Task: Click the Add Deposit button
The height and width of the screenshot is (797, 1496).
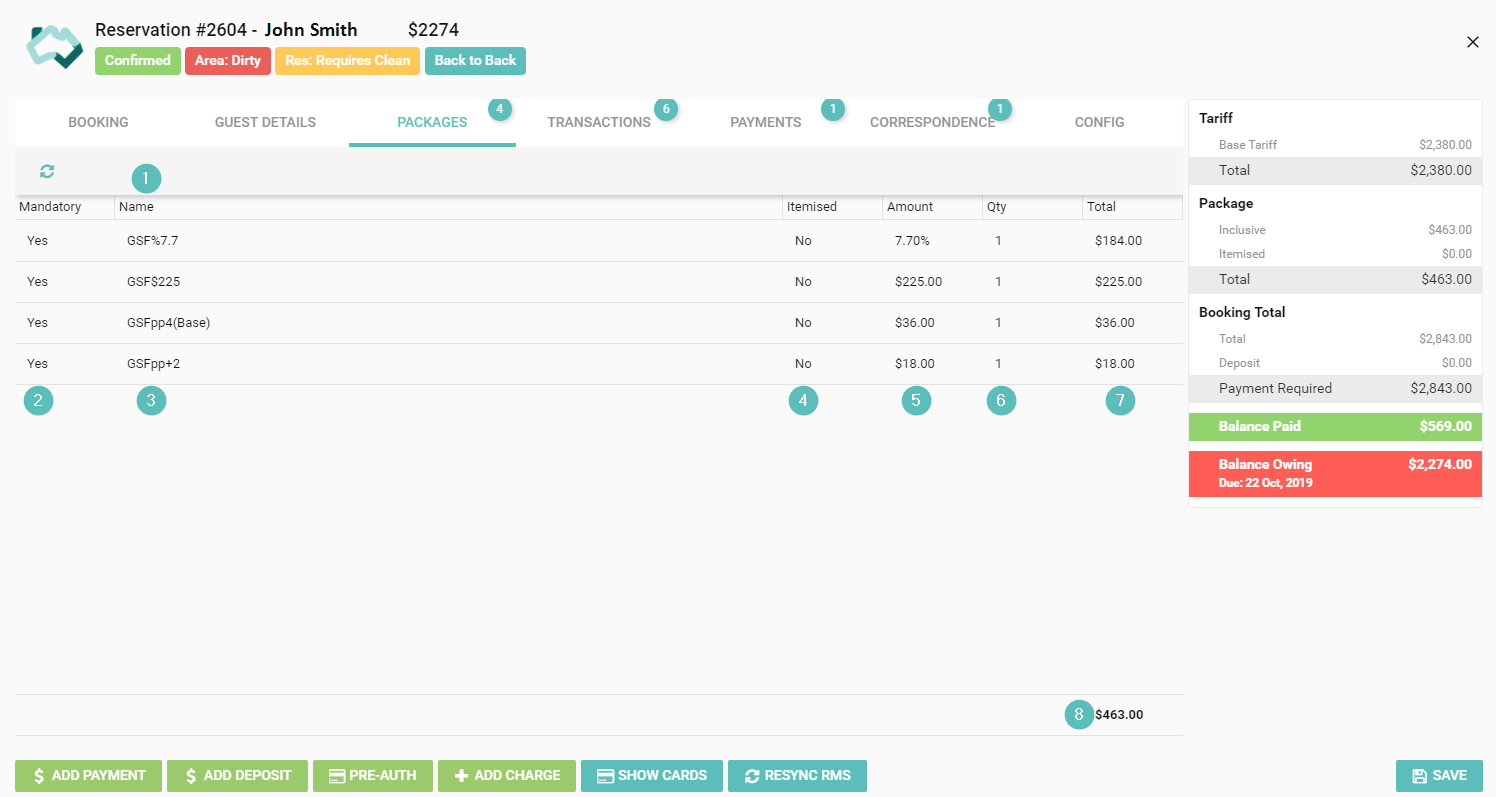Action: click(x=237, y=776)
